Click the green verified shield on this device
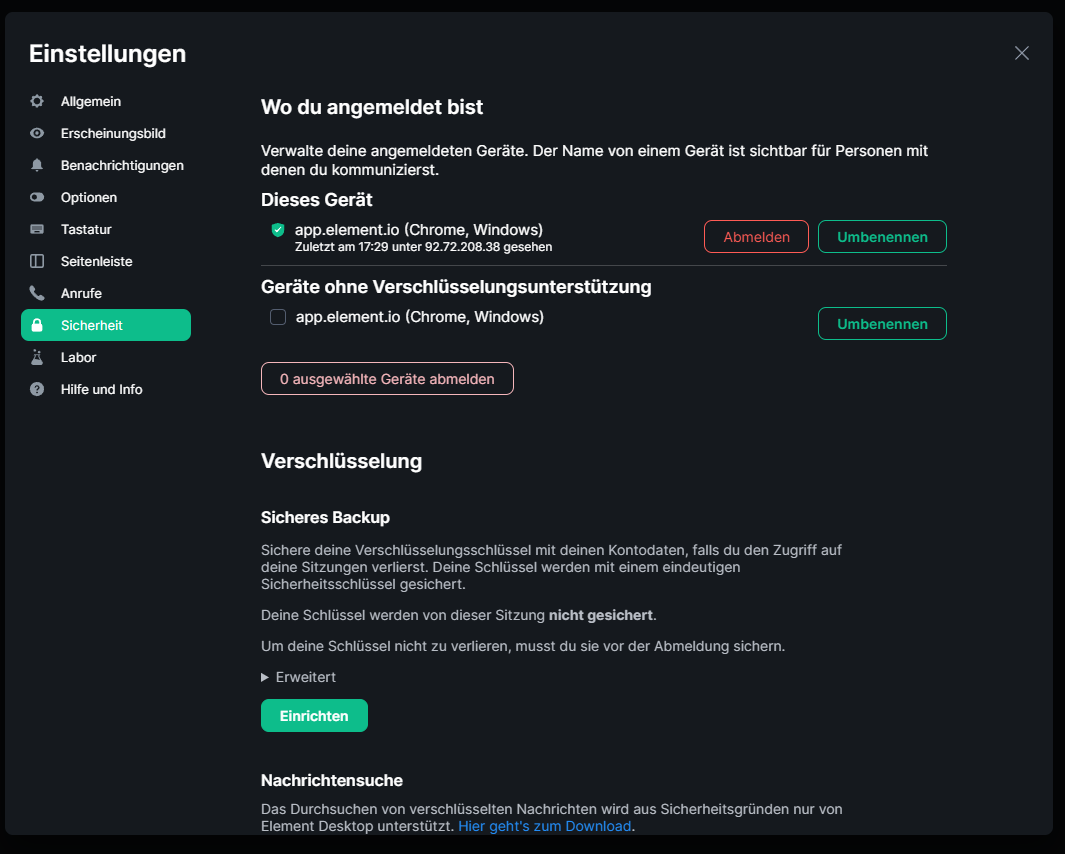This screenshot has height=854, width=1065. coord(278,230)
